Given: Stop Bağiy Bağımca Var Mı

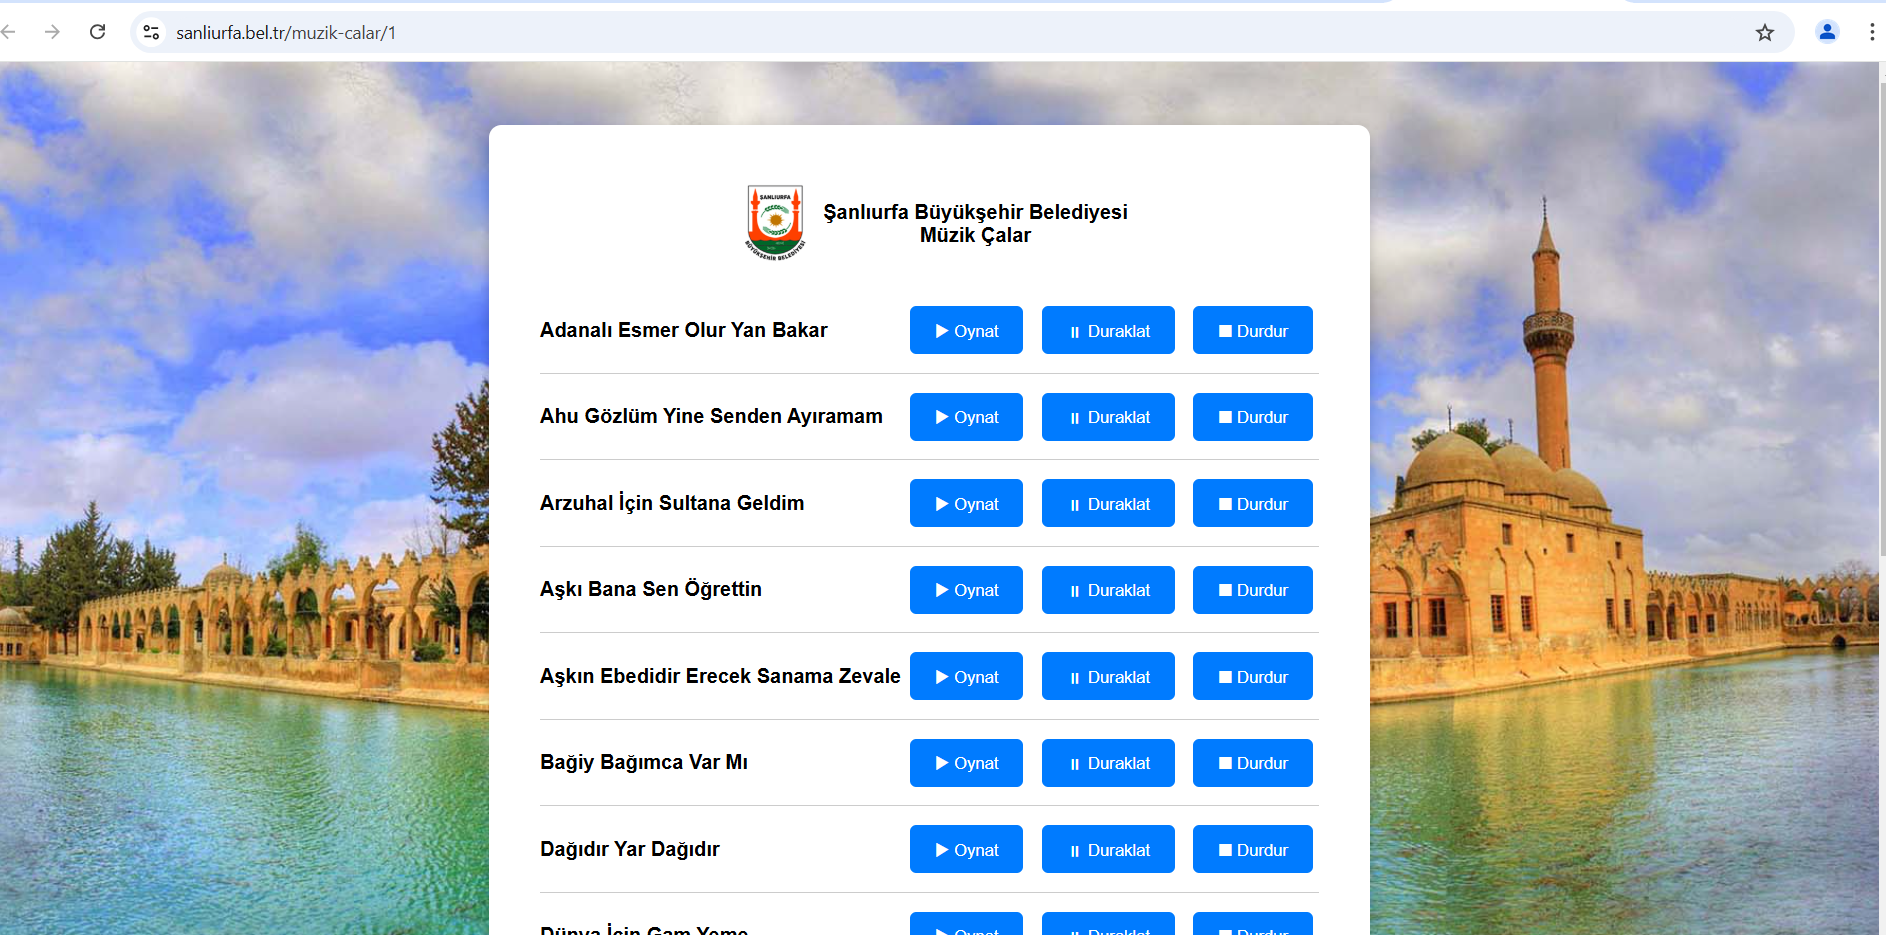Looking at the screenshot, I should tap(1252, 763).
